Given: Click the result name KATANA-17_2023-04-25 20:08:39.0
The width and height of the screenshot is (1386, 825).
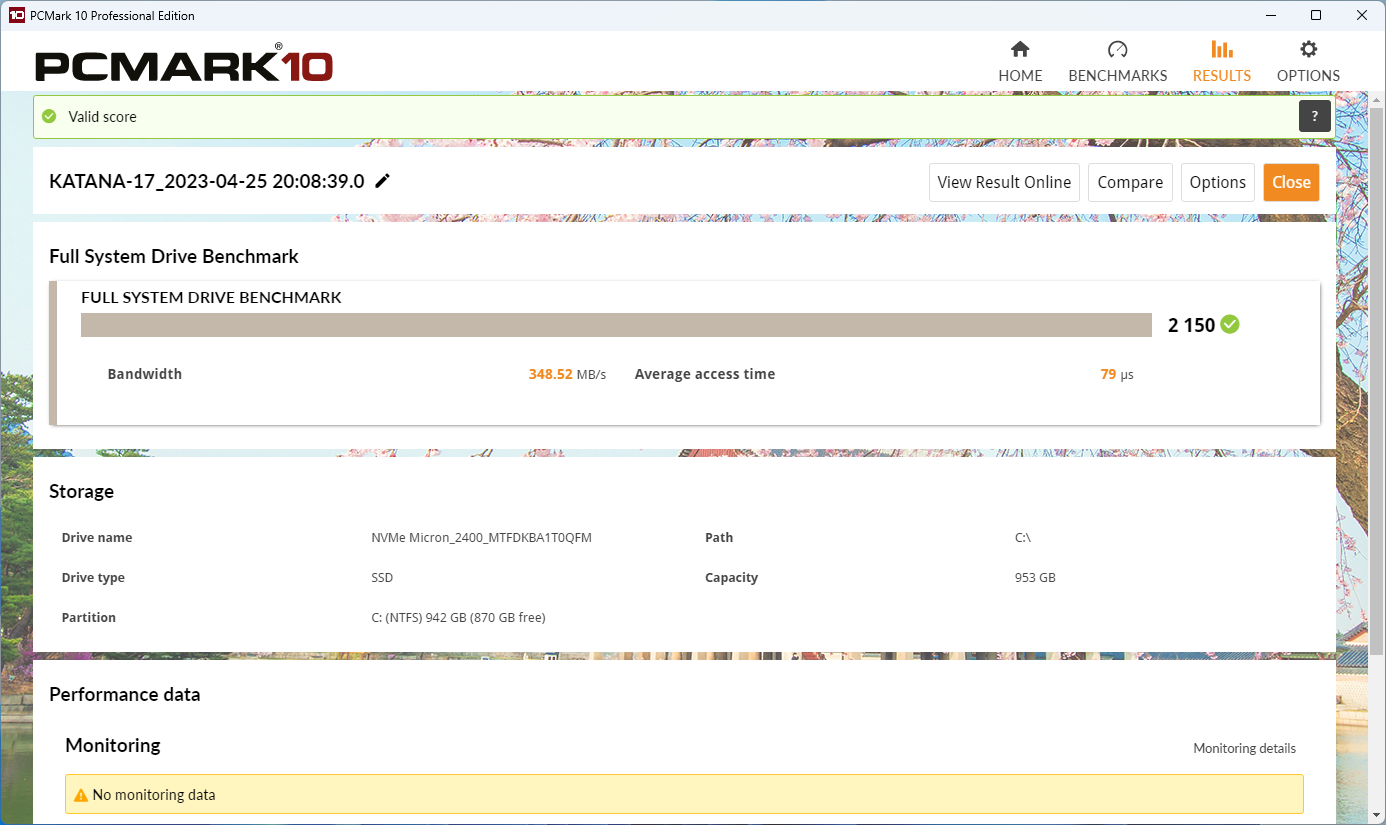Looking at the screenshot, I should click(x=207, y=182).
